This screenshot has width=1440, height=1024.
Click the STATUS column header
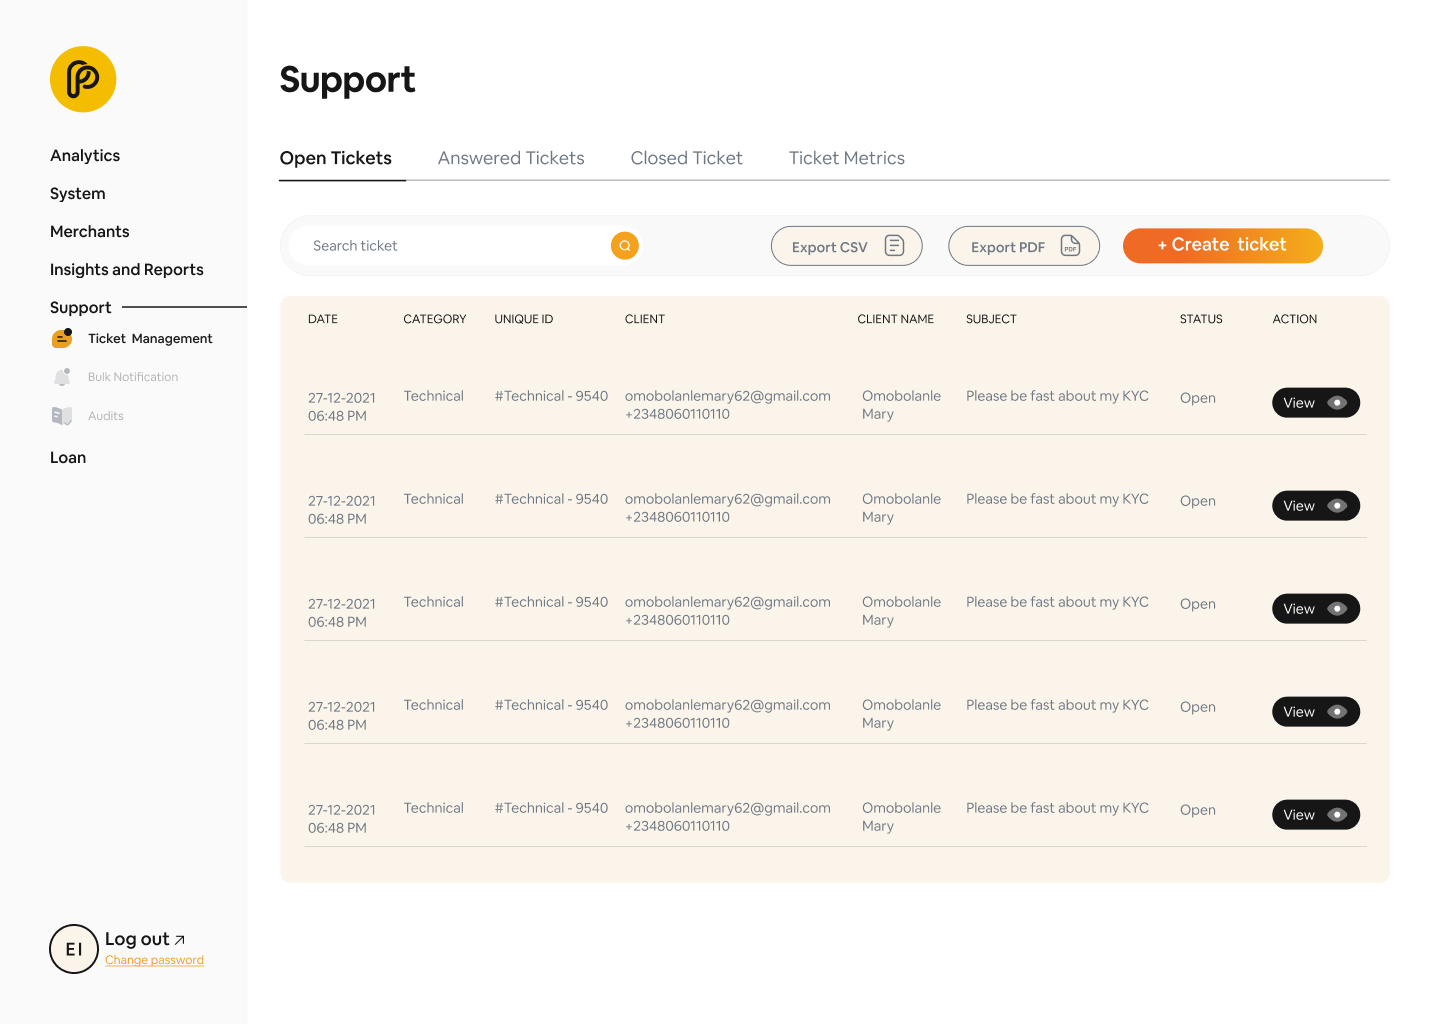coord(1201,319)
